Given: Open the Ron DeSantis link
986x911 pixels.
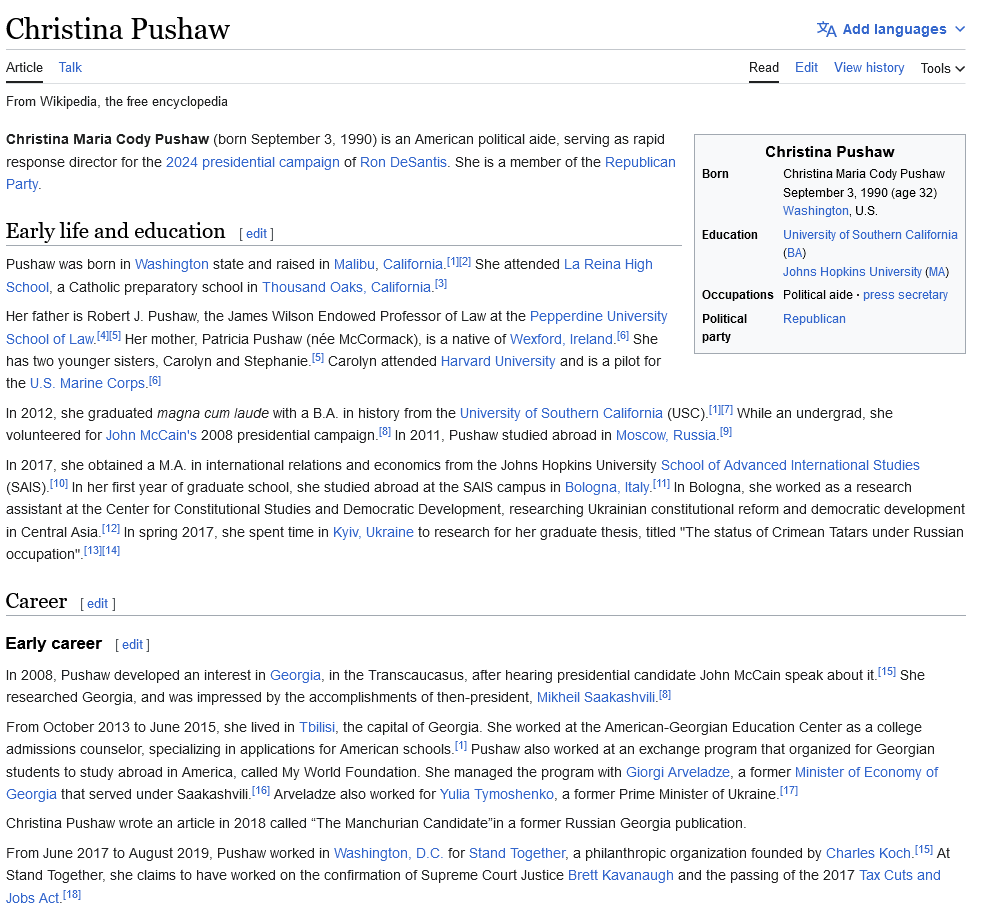Looking at the screenshot, I should [403, 162].
